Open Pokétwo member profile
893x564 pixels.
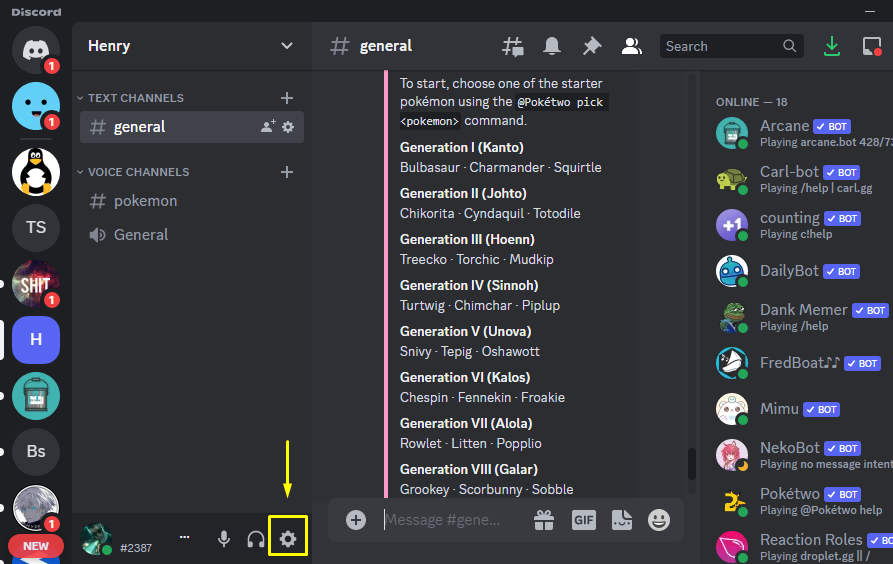803,501
